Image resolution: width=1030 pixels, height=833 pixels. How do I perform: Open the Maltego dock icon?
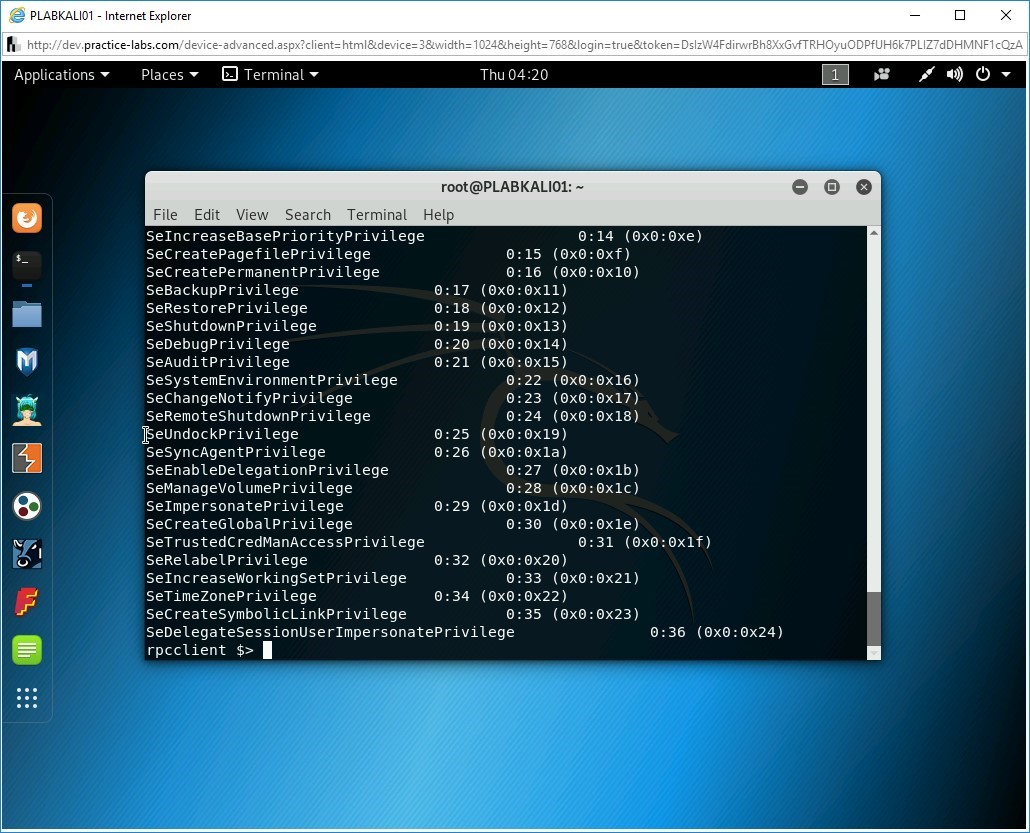point(27,506)
